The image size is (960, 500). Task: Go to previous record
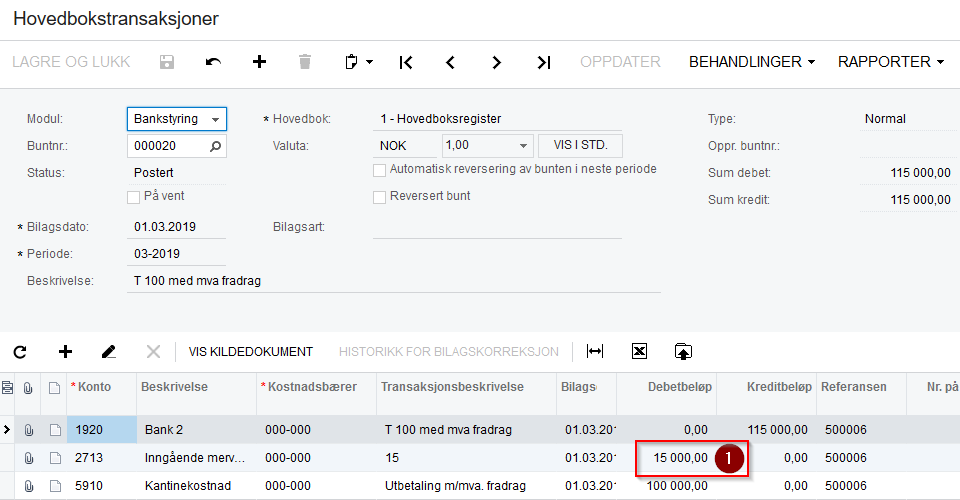click(451, 62)
